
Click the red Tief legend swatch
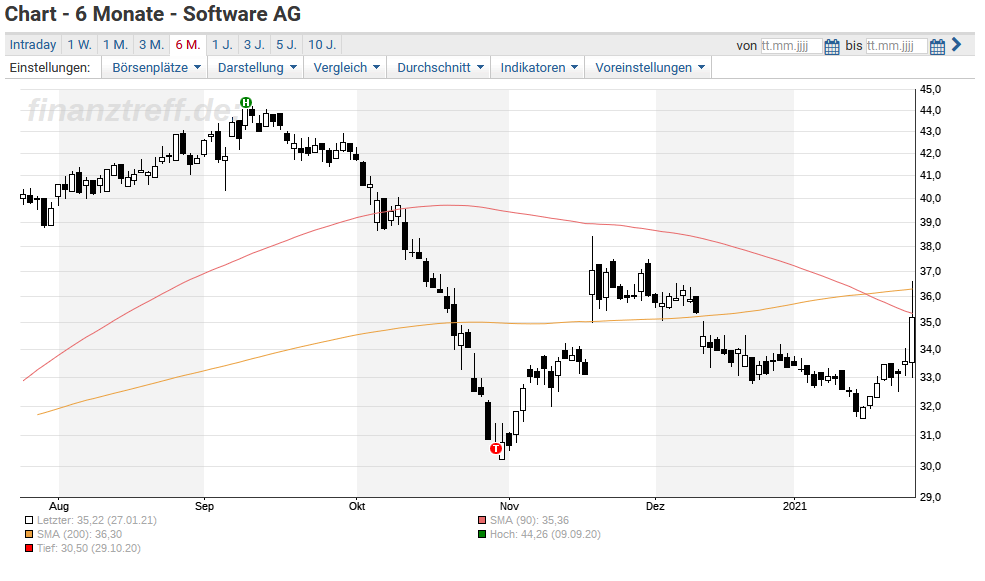(x=28, y=548)
